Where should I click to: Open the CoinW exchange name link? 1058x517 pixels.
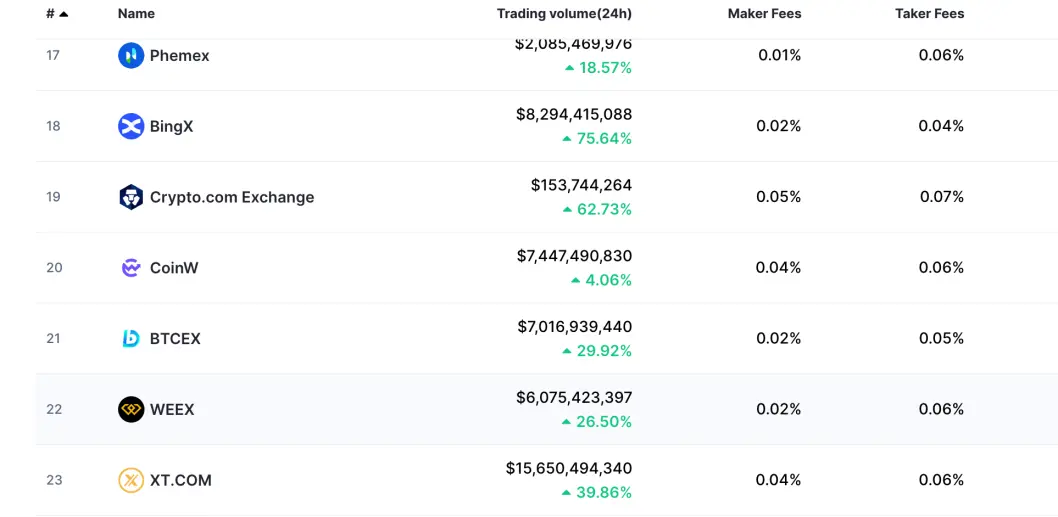click(x=174, y=268)
